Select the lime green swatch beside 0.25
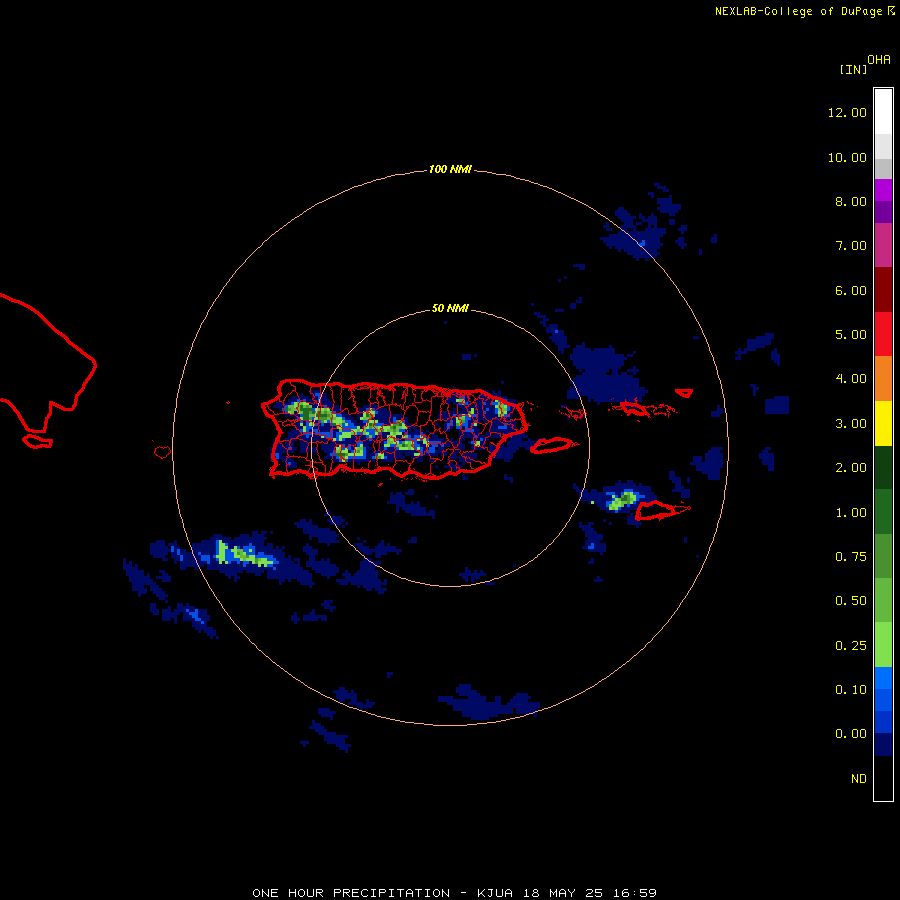 (883, 645)
